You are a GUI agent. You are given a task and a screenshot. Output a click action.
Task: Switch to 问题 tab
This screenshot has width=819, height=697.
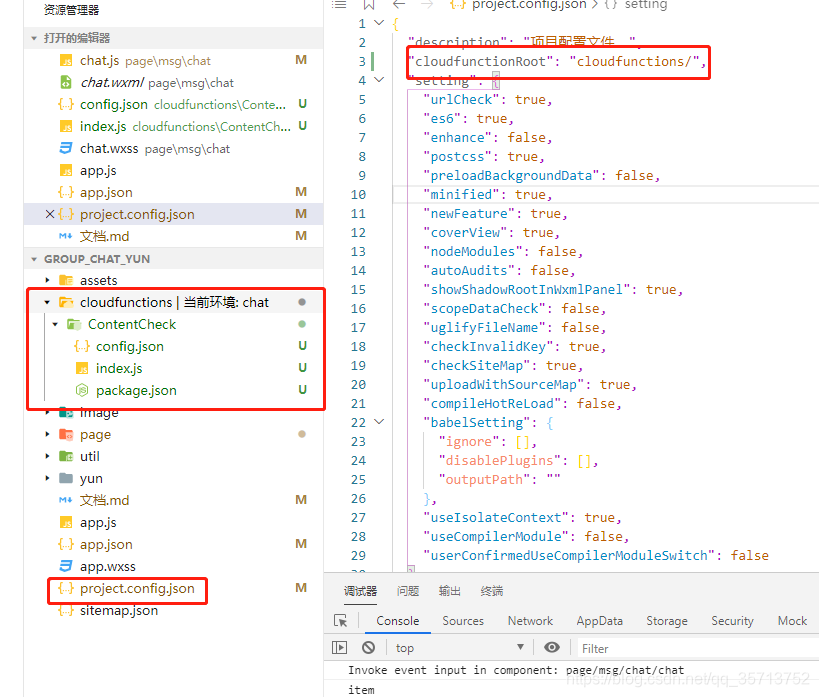pos(408,591)
